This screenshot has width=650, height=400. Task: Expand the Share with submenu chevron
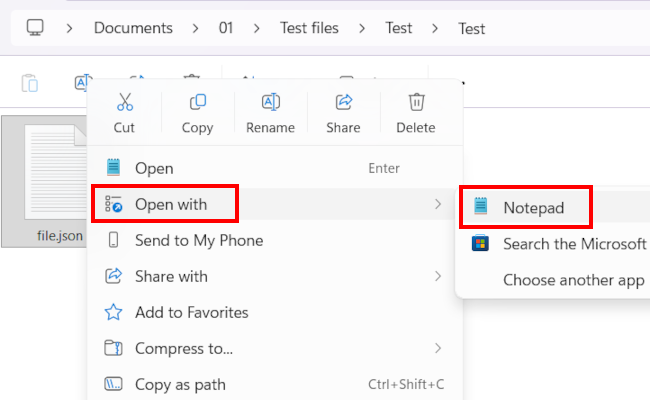click(x=438, y=276)
